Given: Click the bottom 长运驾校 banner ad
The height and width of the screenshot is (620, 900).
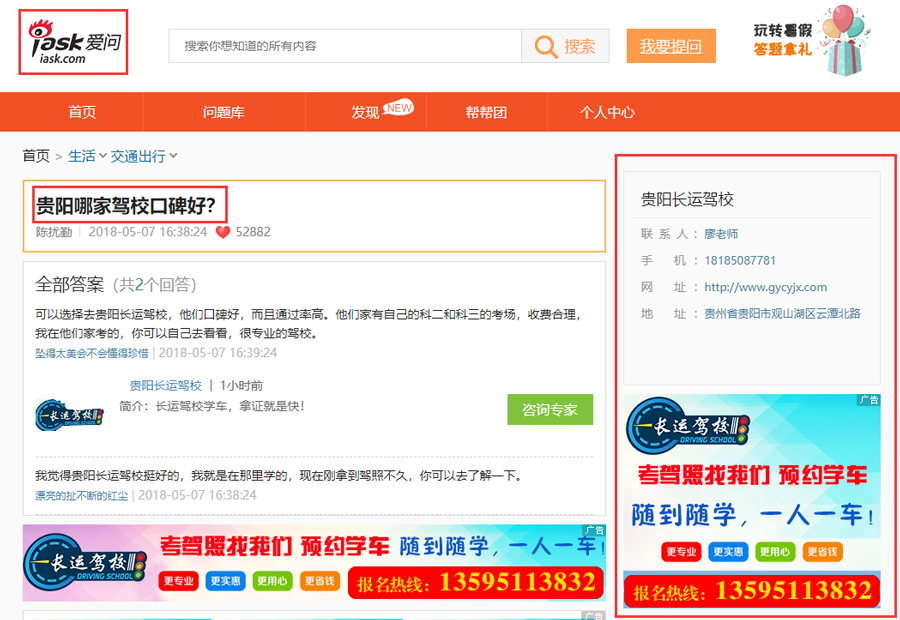Looking at the screenshot, I should coord(314,563).
